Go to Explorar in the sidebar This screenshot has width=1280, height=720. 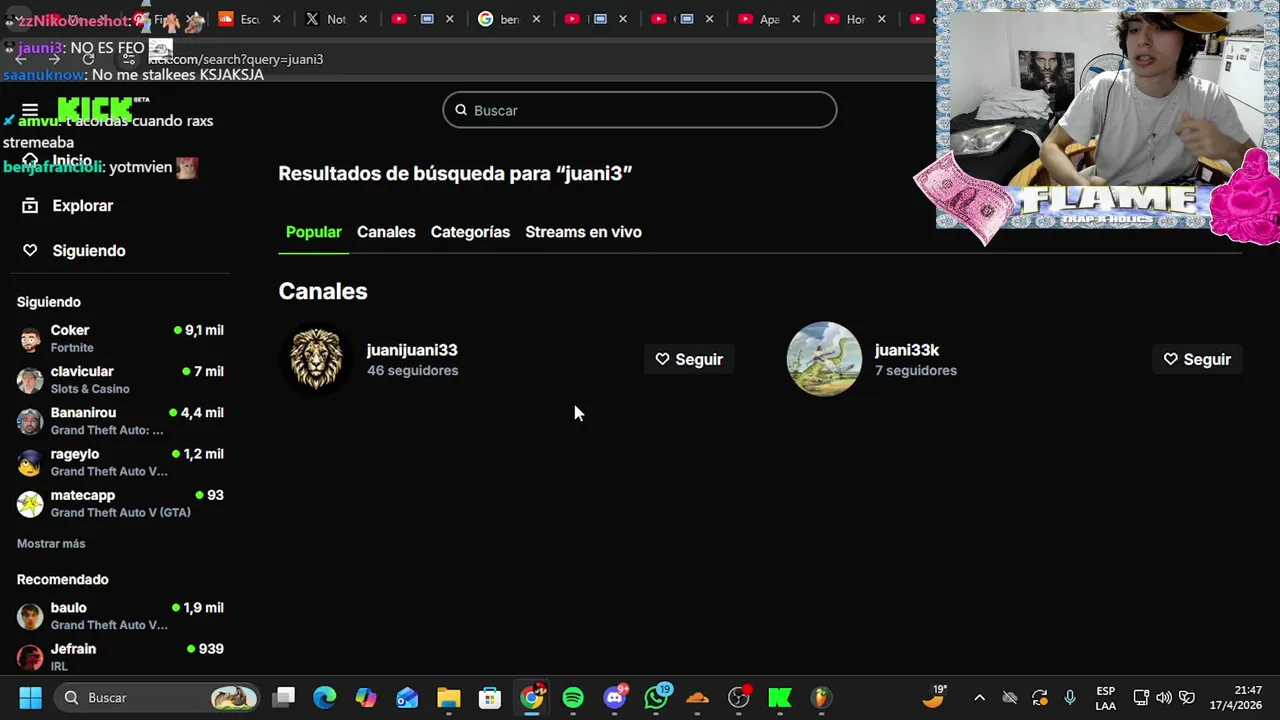point(83,206)
